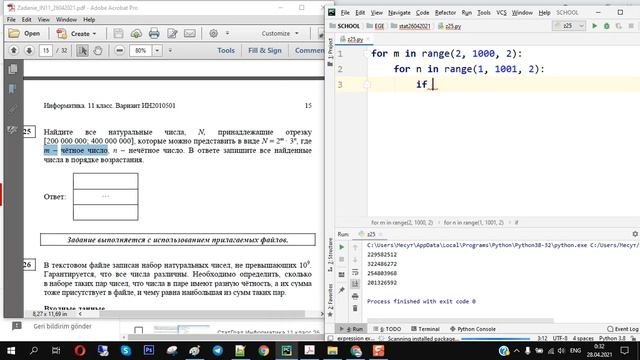Image resolution: width=640 pixels, height=360 pixels.
Task: Go to next page with down arrow
Action: click(29, 51)
